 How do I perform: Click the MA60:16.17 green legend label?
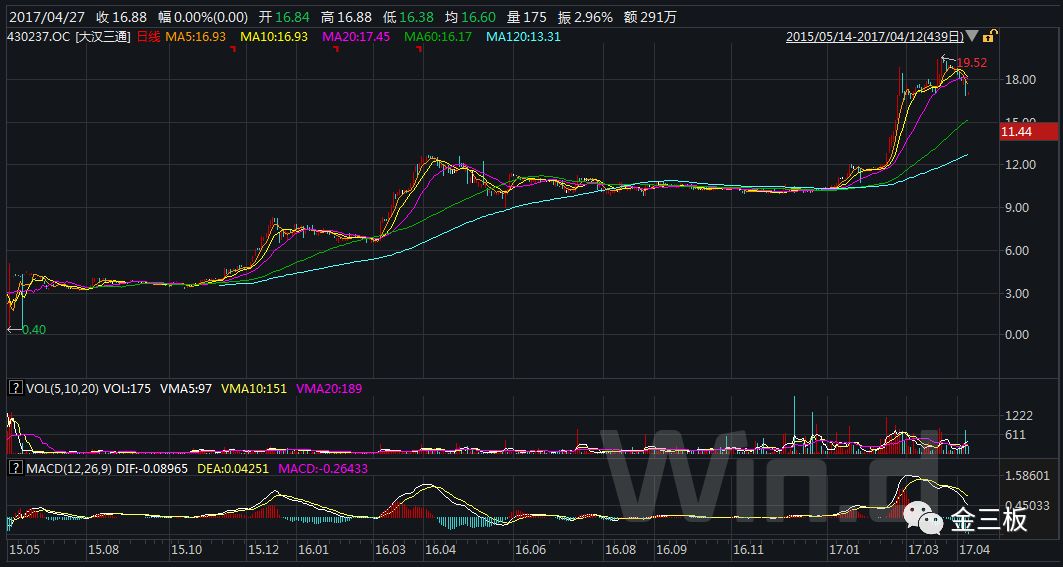pos(436,37)
